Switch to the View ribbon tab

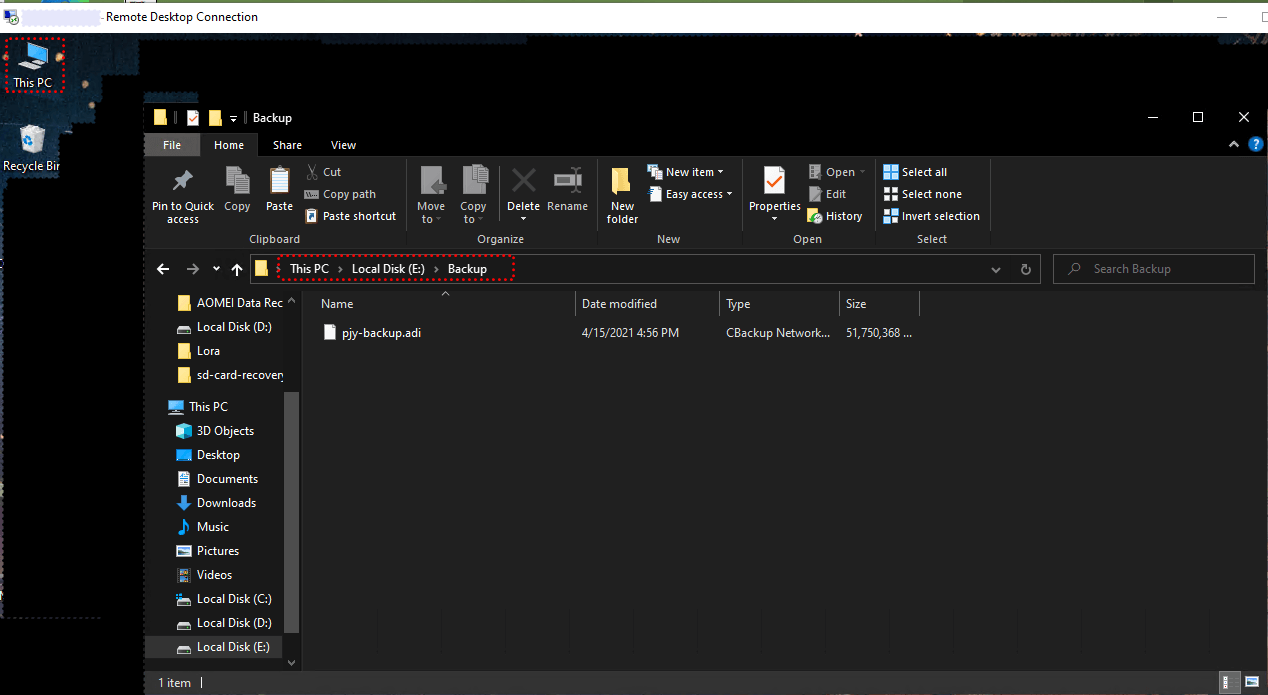click(343, 145)
